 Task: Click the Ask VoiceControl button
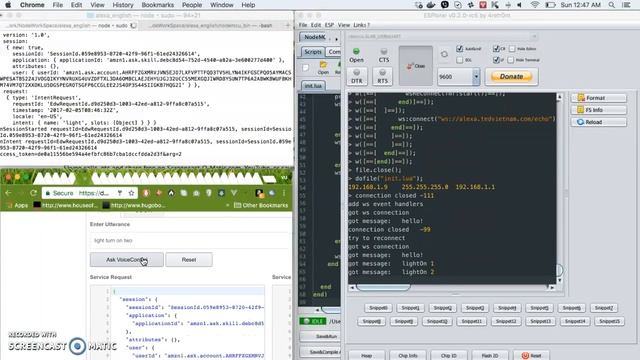[127, 260]
